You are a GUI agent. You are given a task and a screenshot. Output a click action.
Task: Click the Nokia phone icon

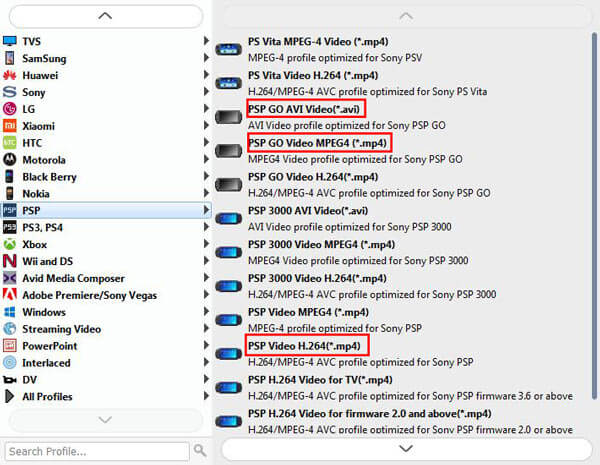(x=10, y=193)
